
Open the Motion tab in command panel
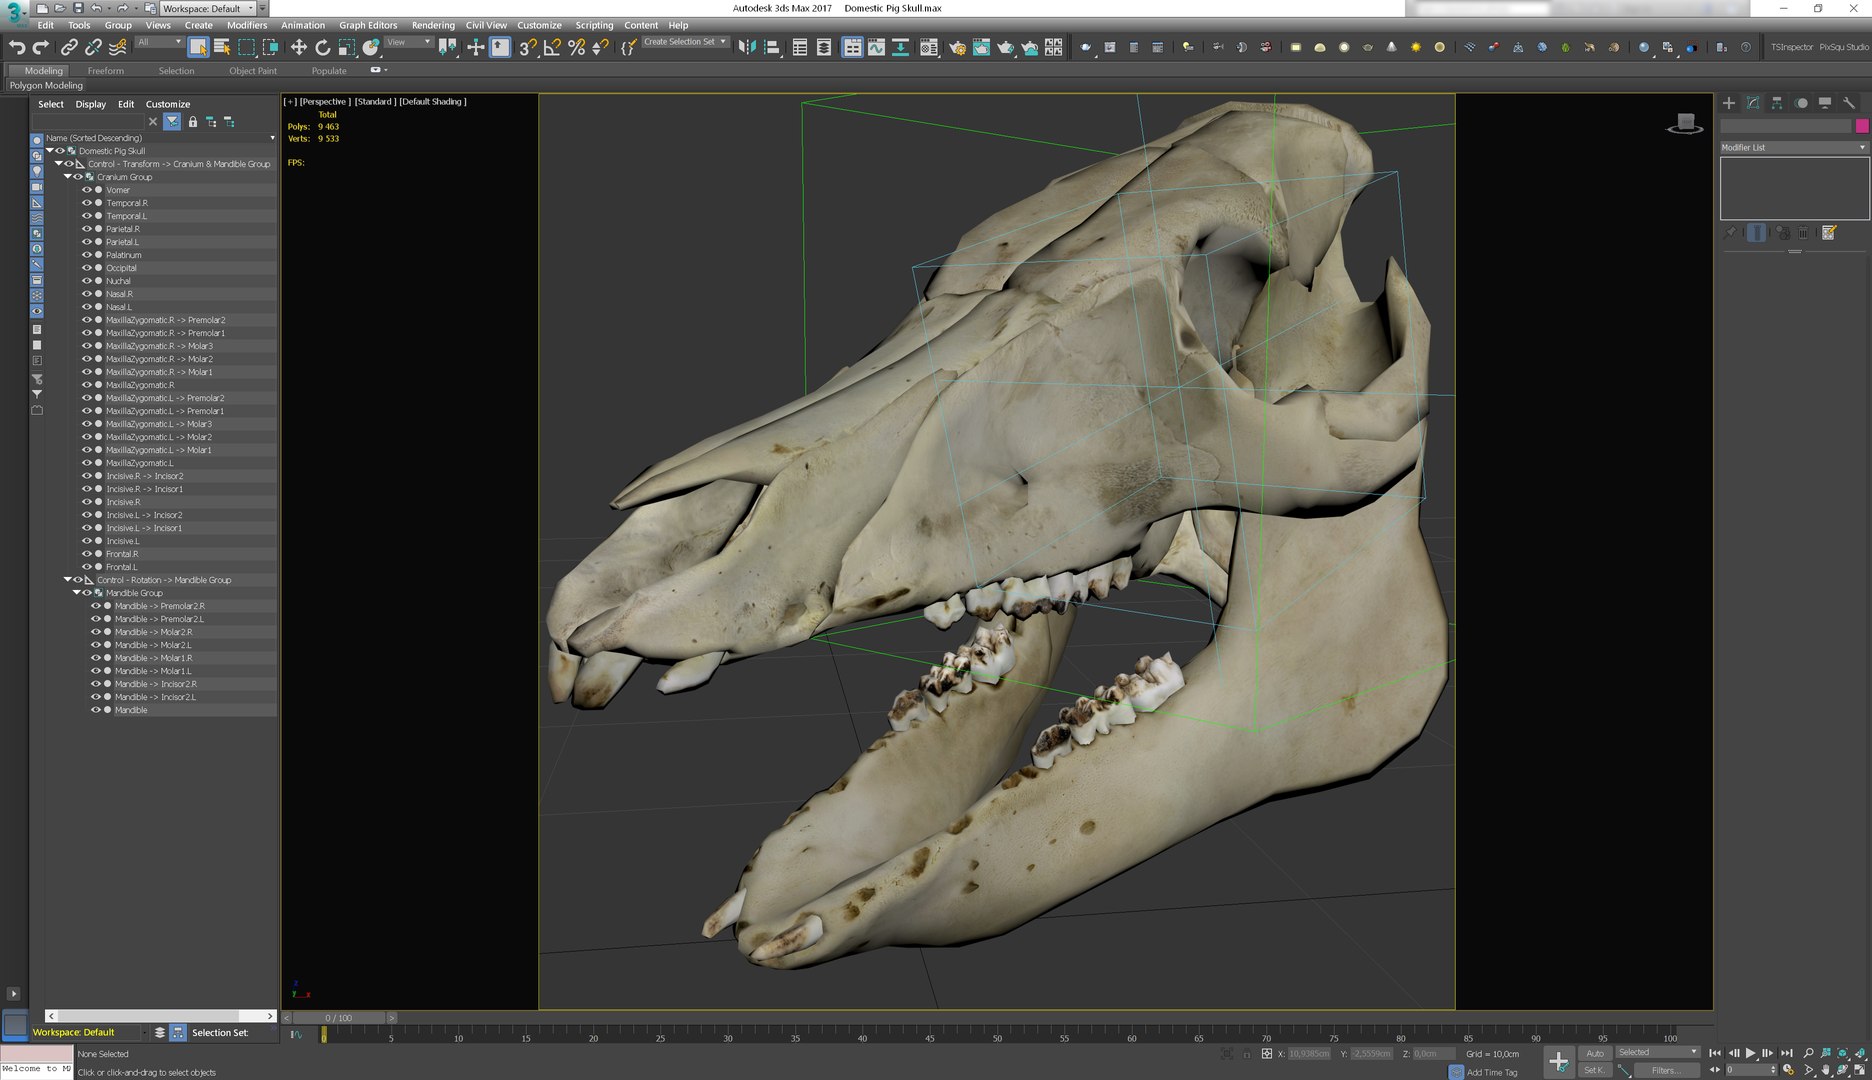(1801, 103)
